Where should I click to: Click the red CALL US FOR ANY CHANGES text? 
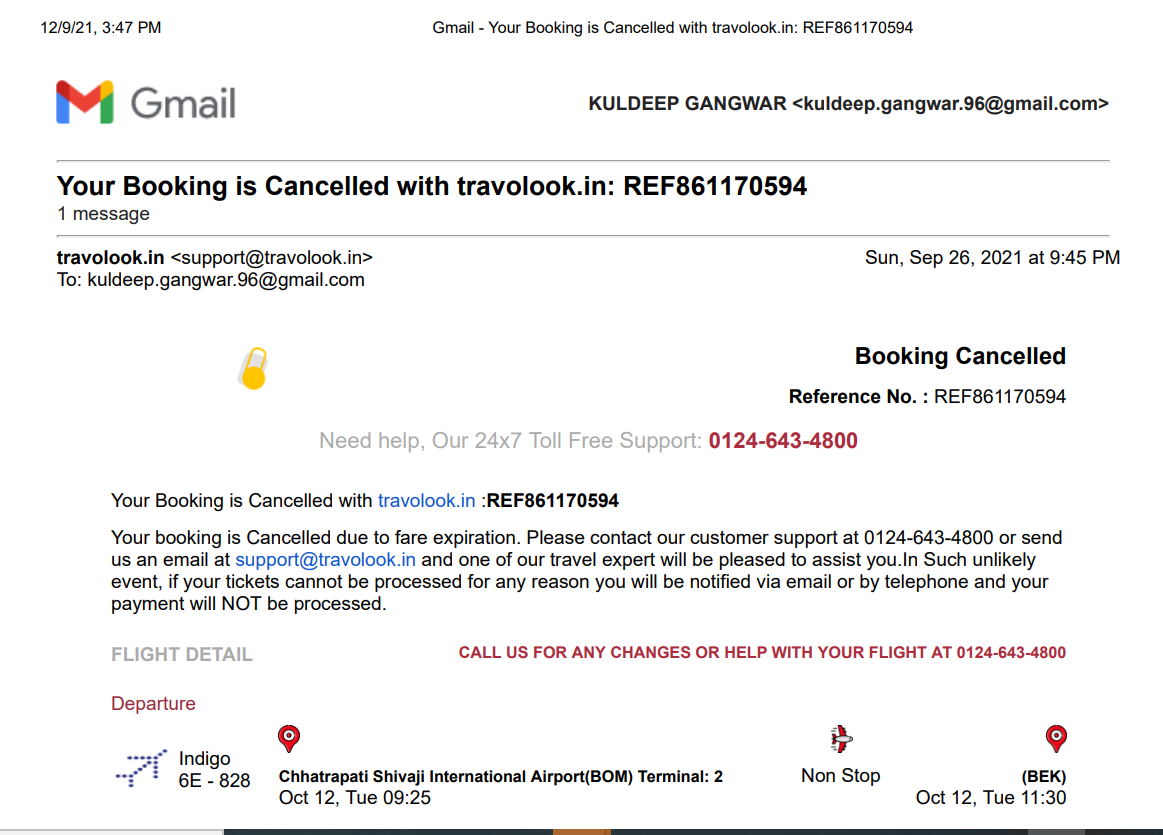click(x=762, y=653)
